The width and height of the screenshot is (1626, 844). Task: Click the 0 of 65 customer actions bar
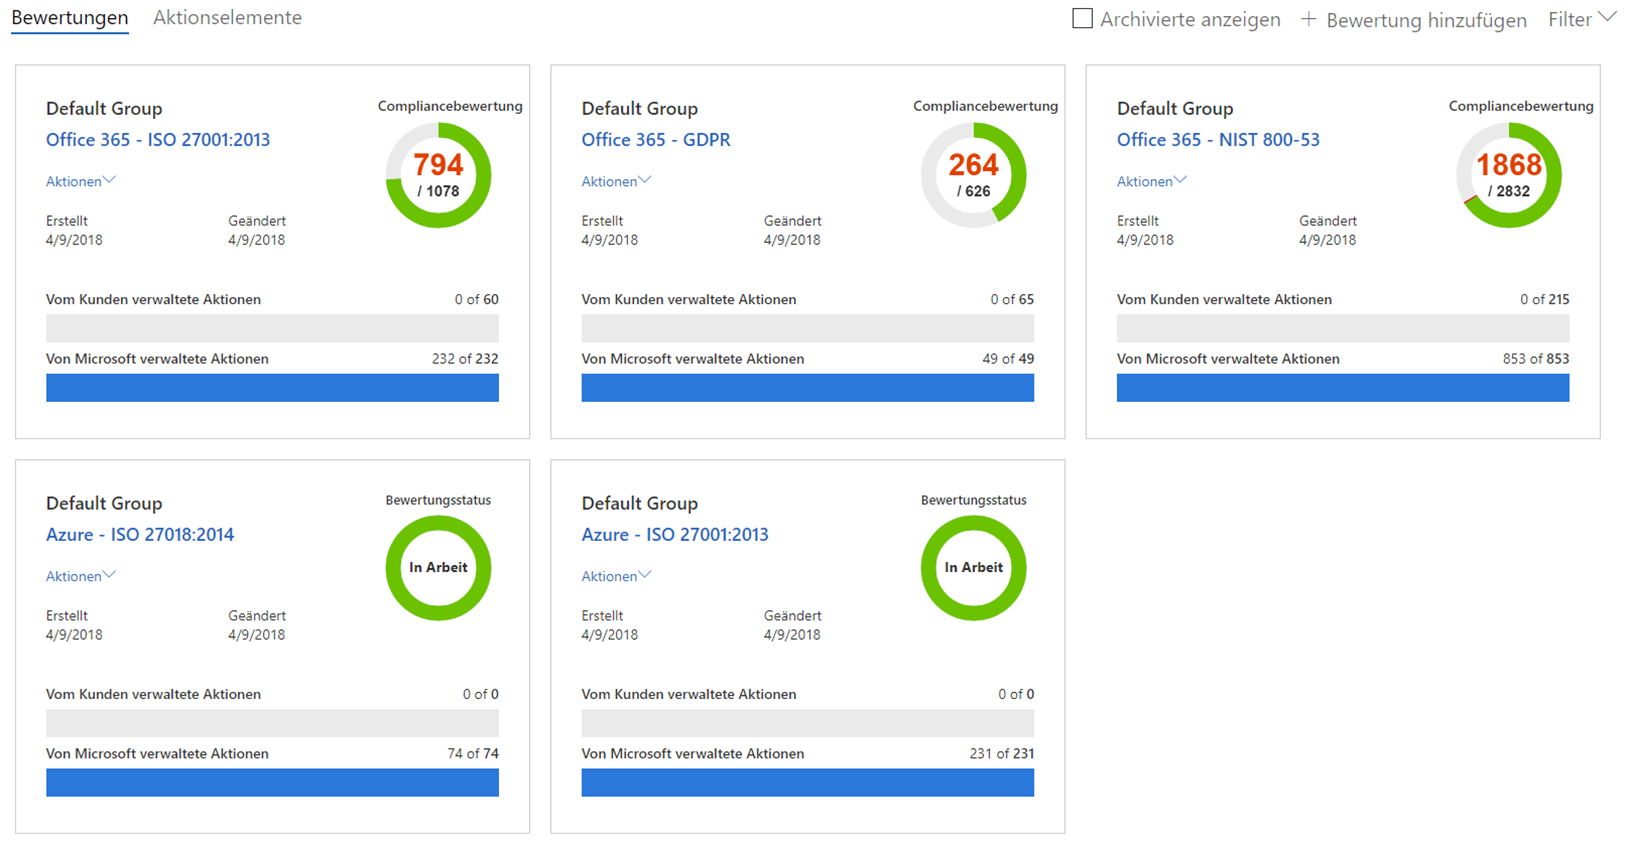point(808,329)
